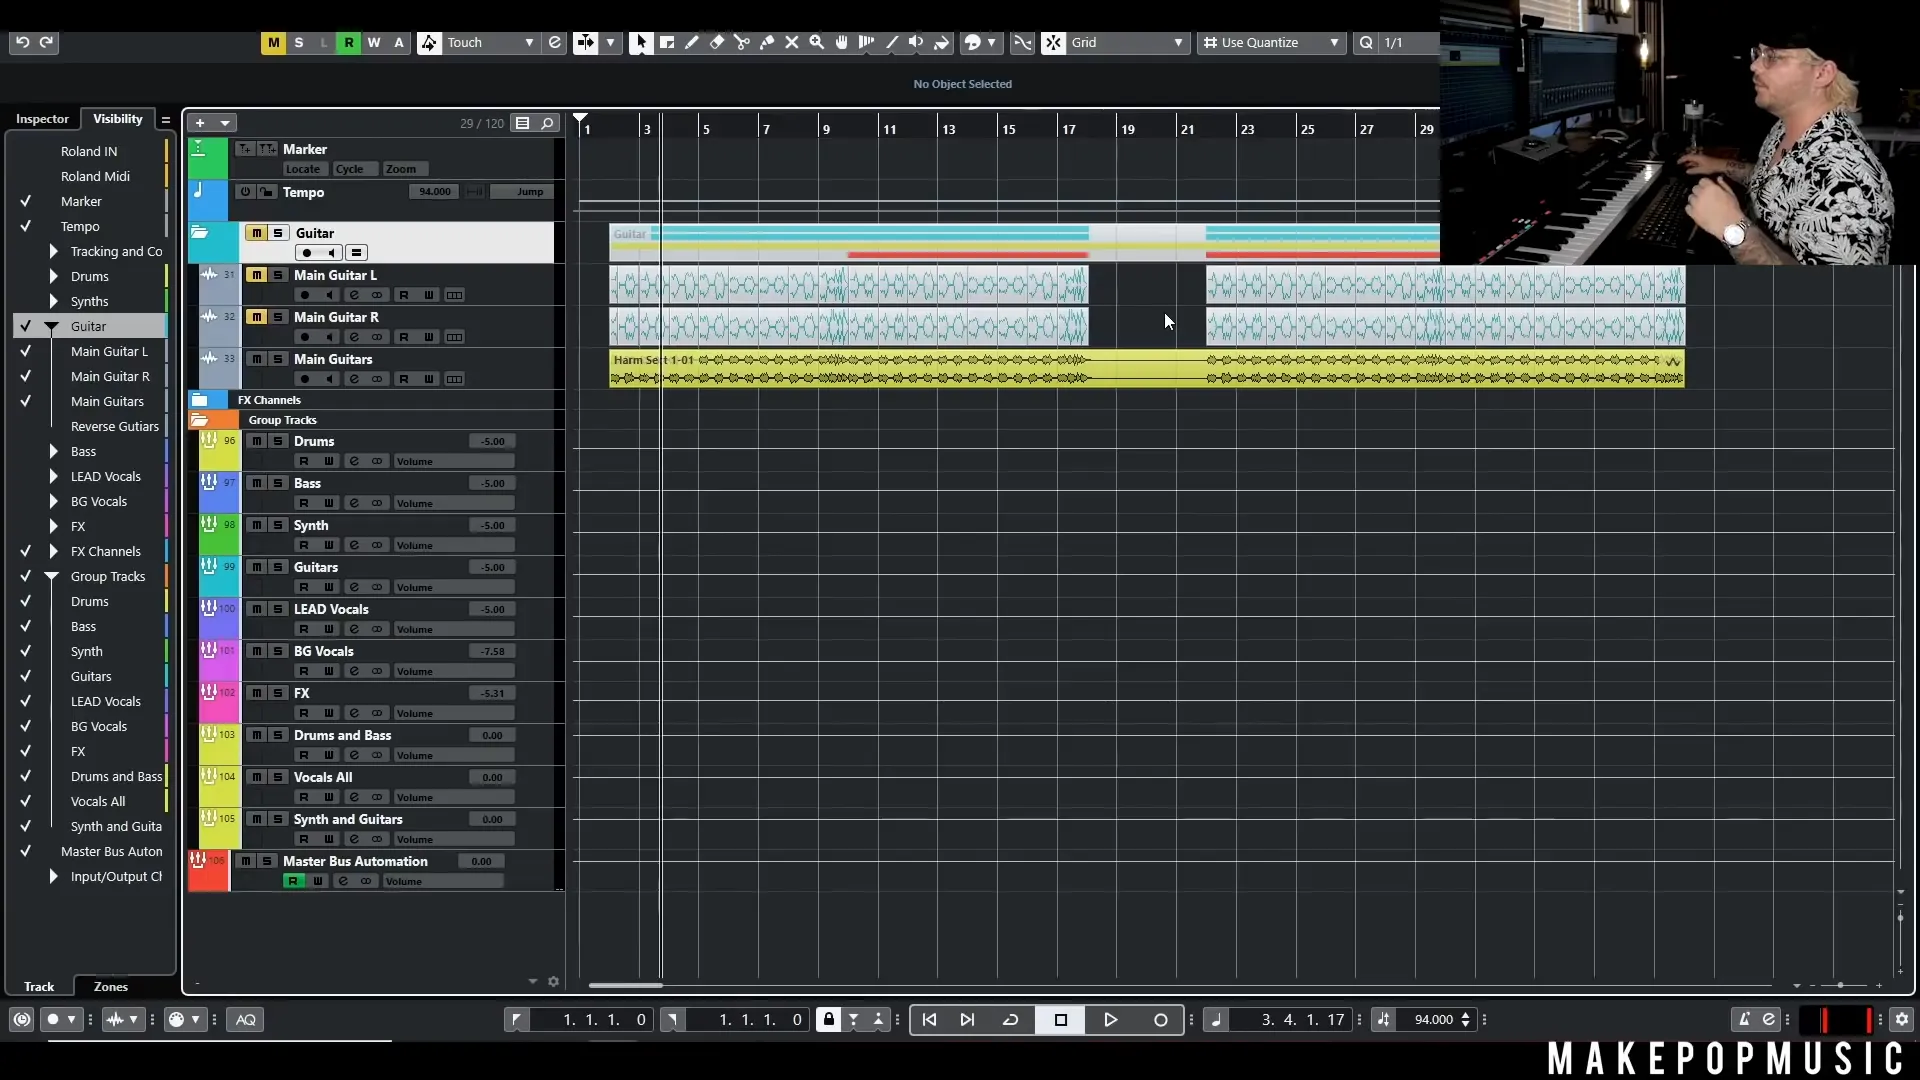Click the Record button in transport
This screenshot has height=1080, width=1920.
point(1160,1019)
